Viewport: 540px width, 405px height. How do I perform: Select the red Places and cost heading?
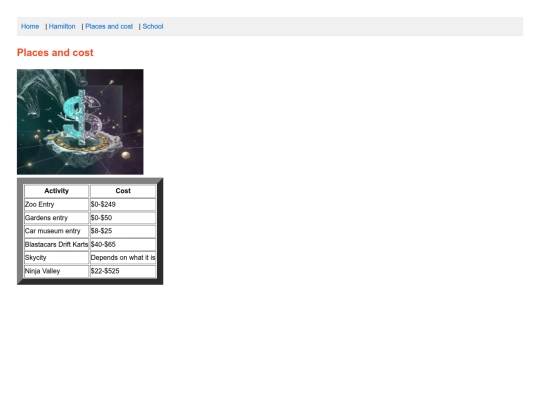point(55,52)
